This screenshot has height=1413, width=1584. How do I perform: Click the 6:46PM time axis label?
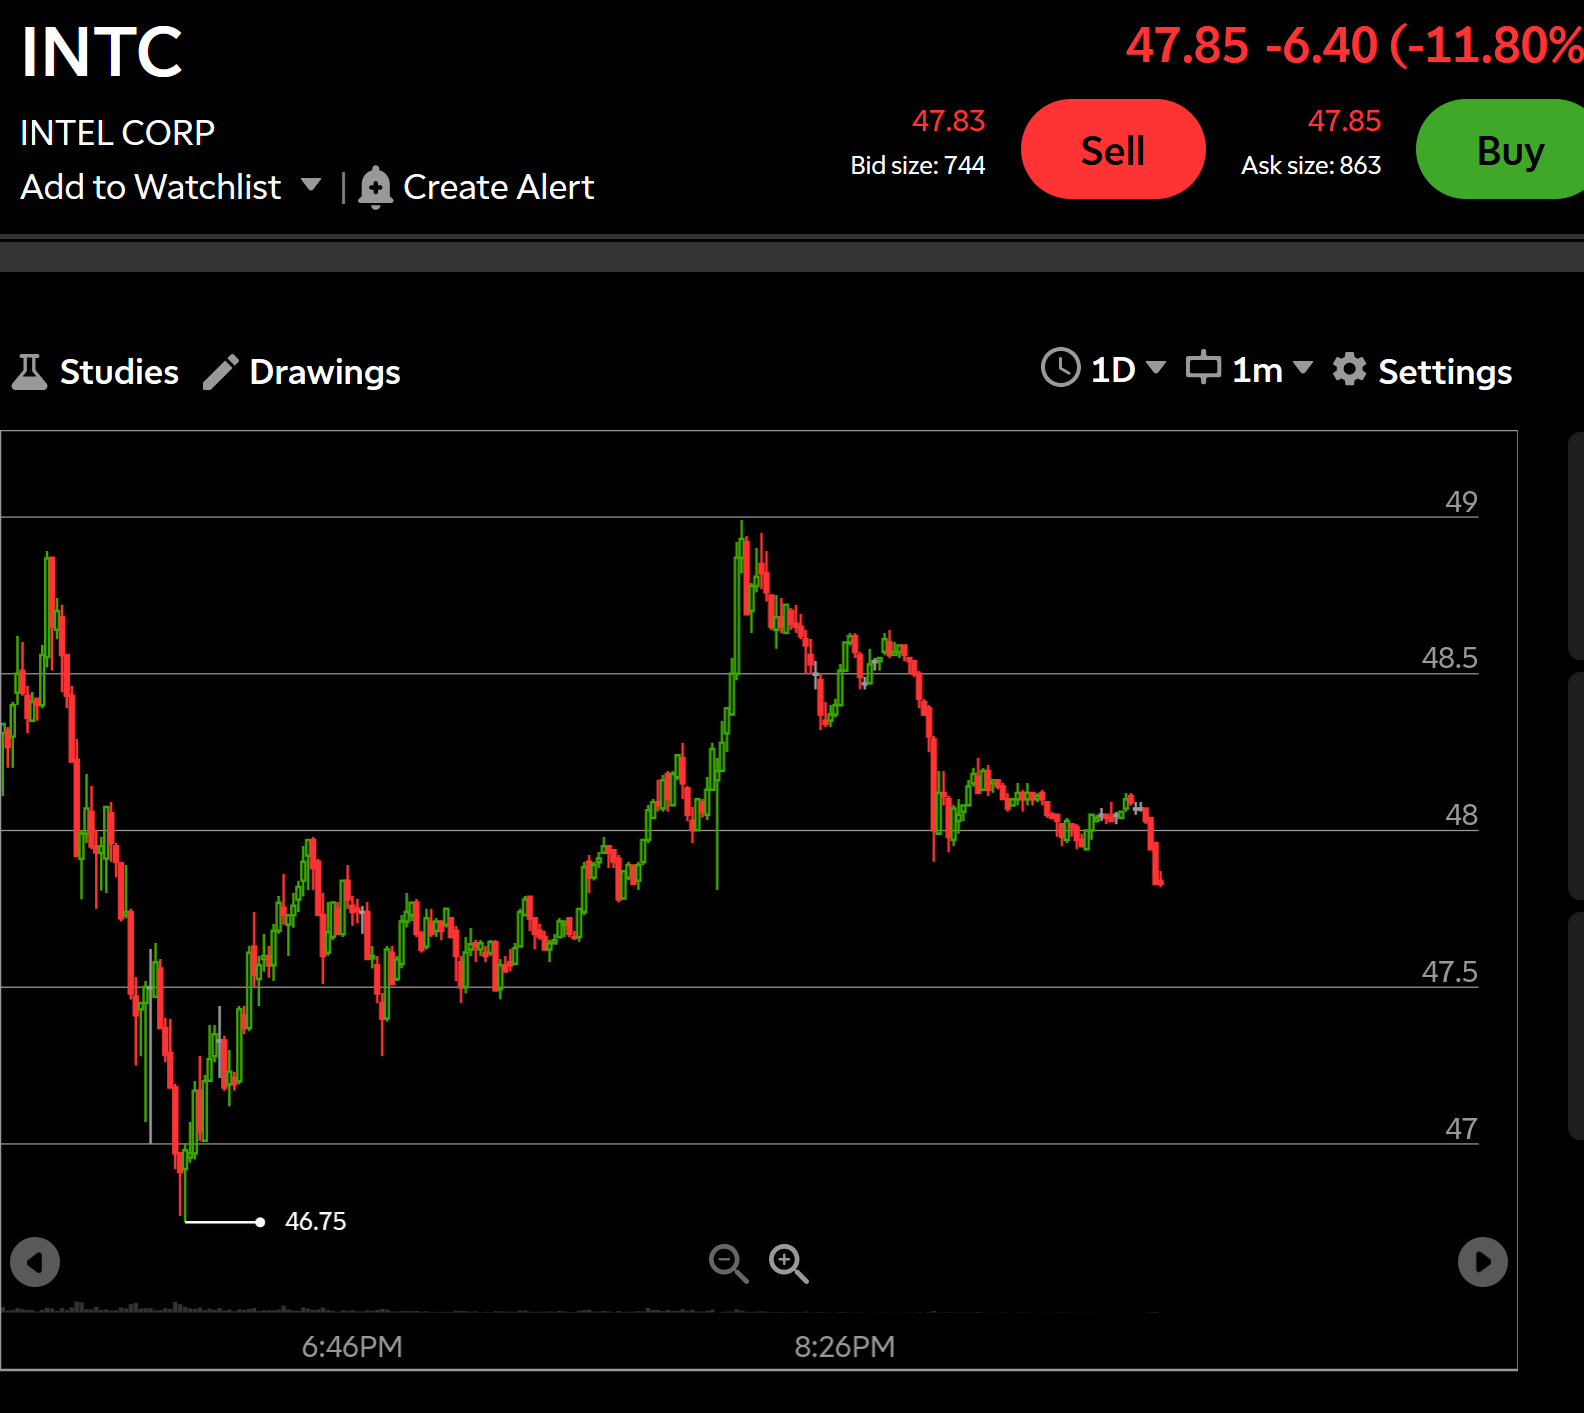click(352, 1347)
